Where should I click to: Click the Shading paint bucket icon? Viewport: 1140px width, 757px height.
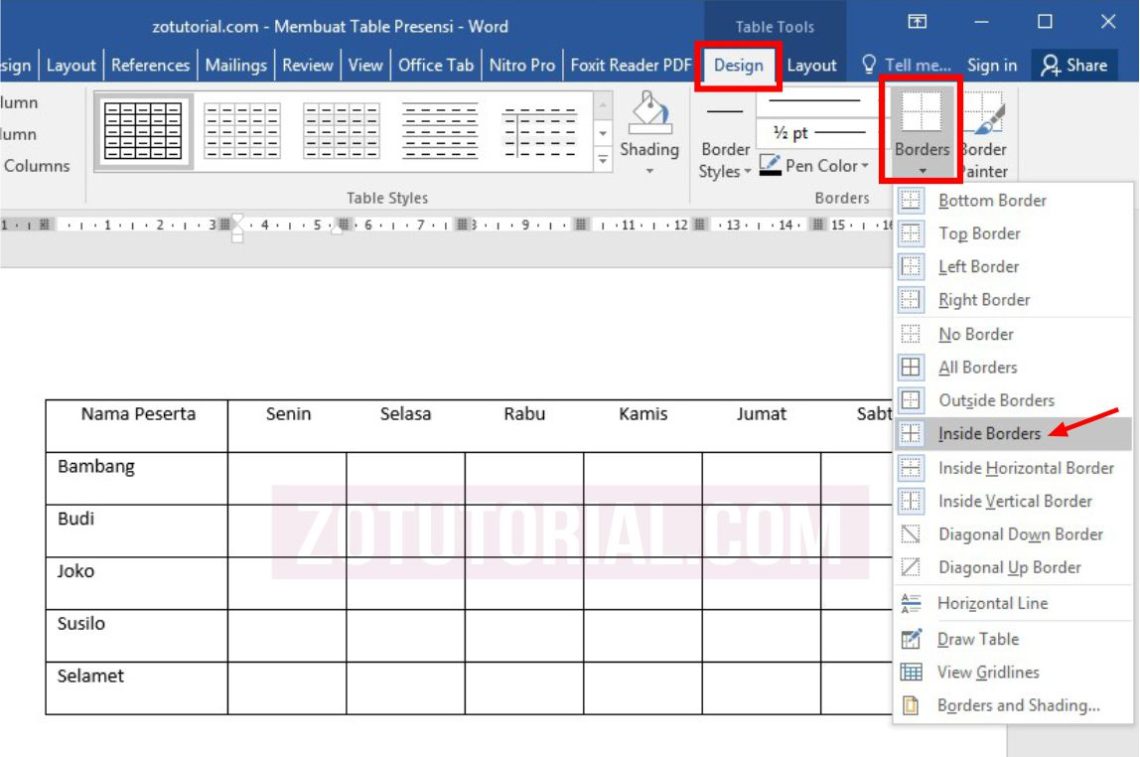coord(649,113)
